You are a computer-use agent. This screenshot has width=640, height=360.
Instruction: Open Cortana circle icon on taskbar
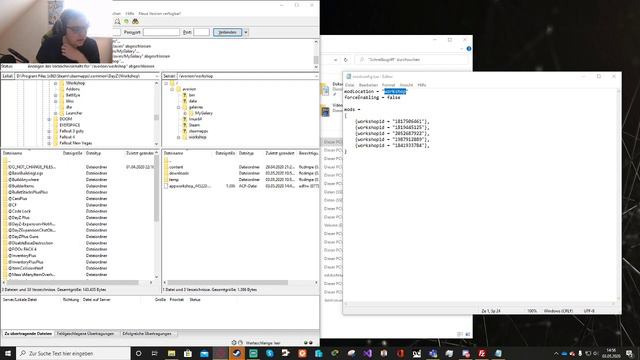[x=138, y=353]
